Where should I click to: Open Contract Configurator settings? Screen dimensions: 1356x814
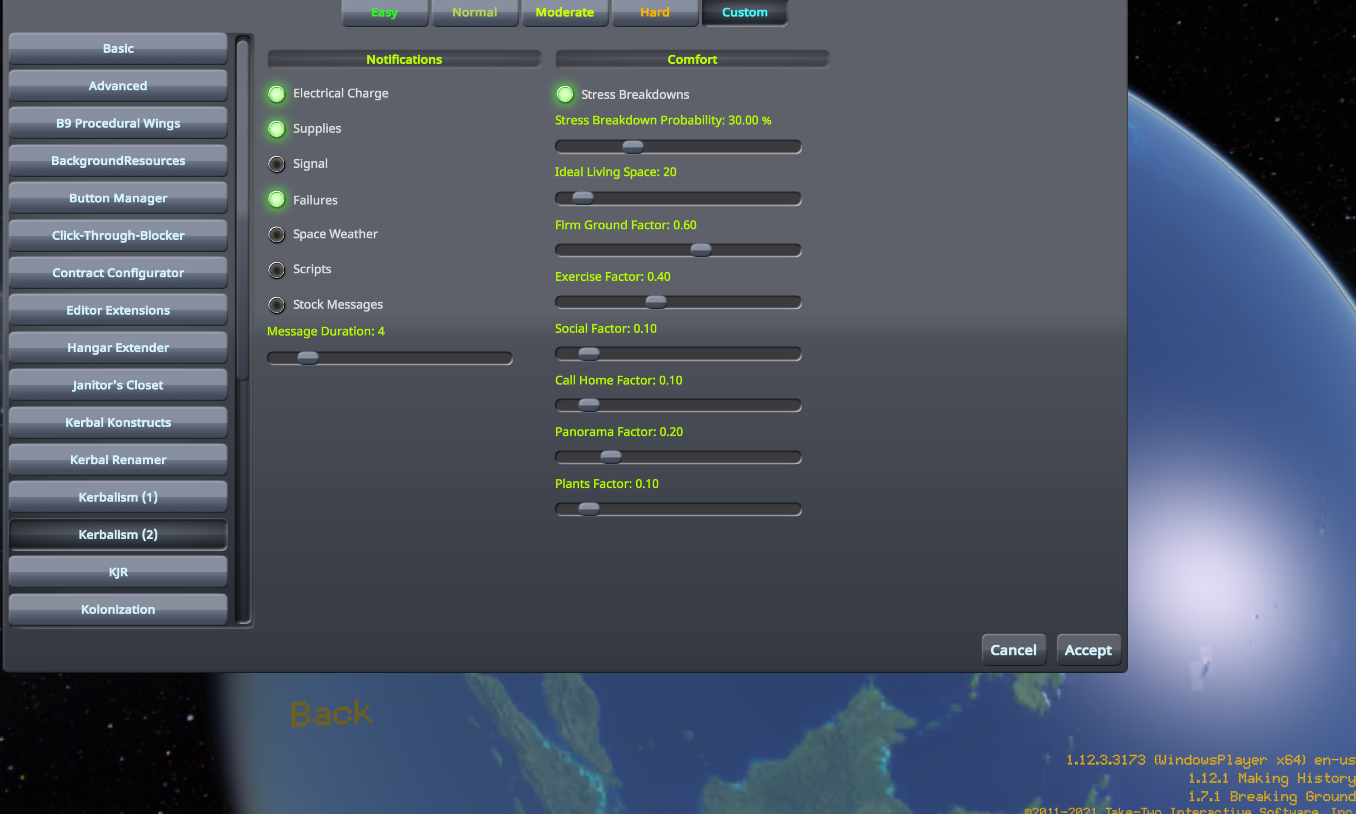point(118,273)
